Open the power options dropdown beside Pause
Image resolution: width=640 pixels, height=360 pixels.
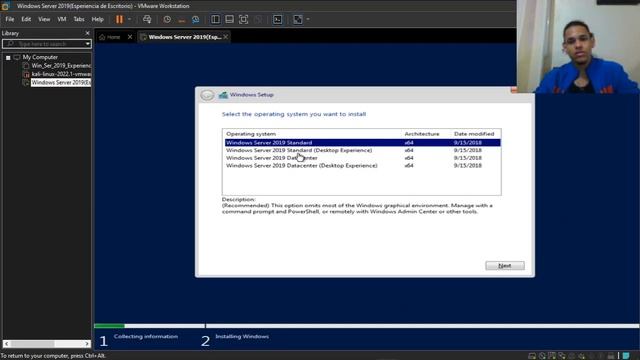(130, 19)
